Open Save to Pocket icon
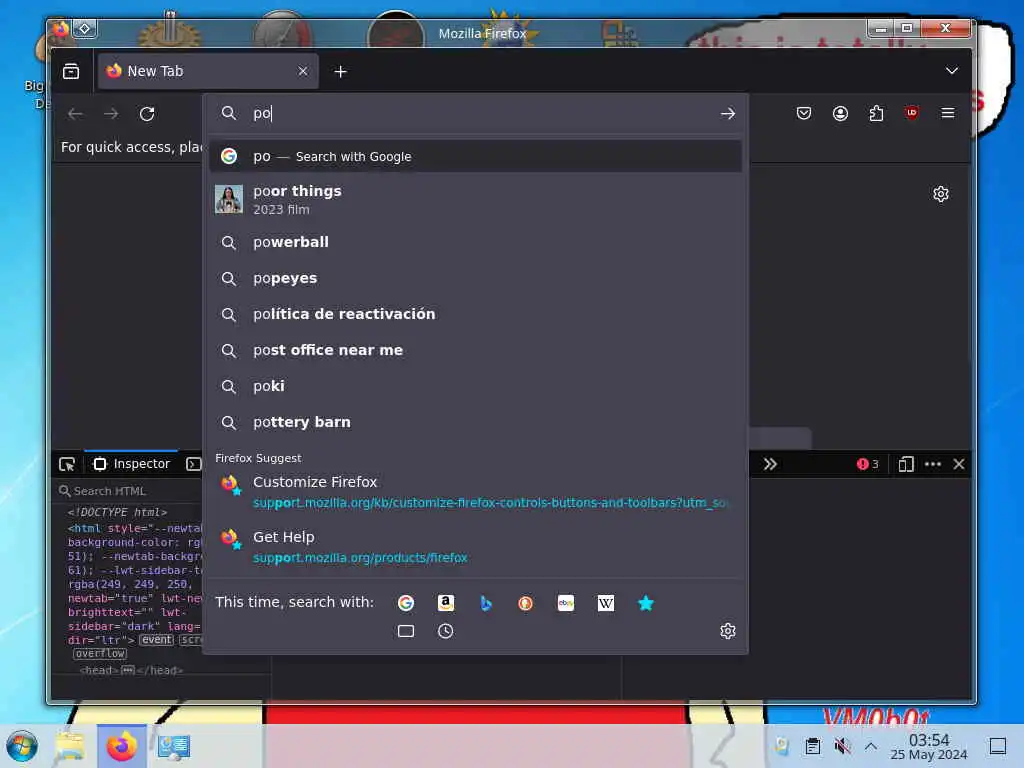The width and height of the screenshot is (1024, 768). pos(804,114)
